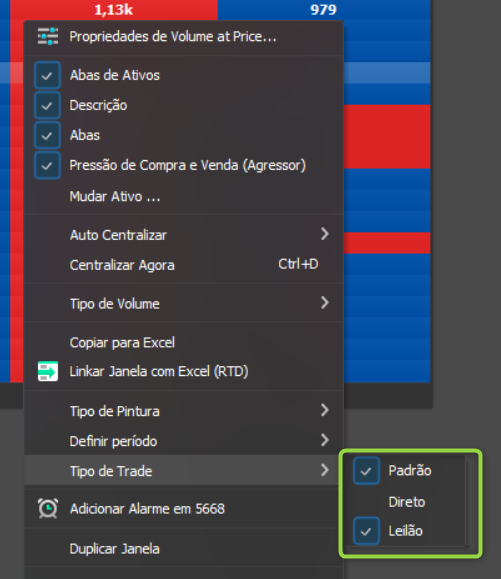
Task: Expand Auto Centralizar submenu arrow
Action: [325, 234]
